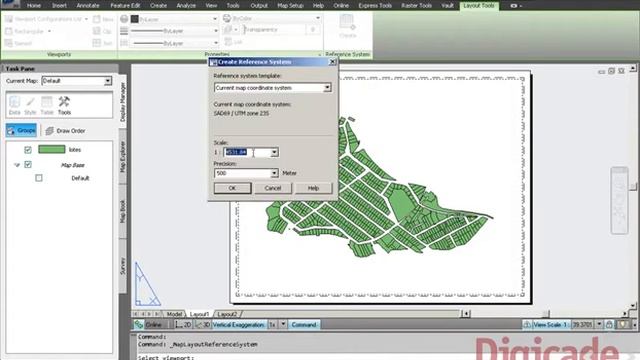Screen dimensions: 640x360
Task: Toggle visibility checkbox for lotes layer
Action: coord(28,150)
